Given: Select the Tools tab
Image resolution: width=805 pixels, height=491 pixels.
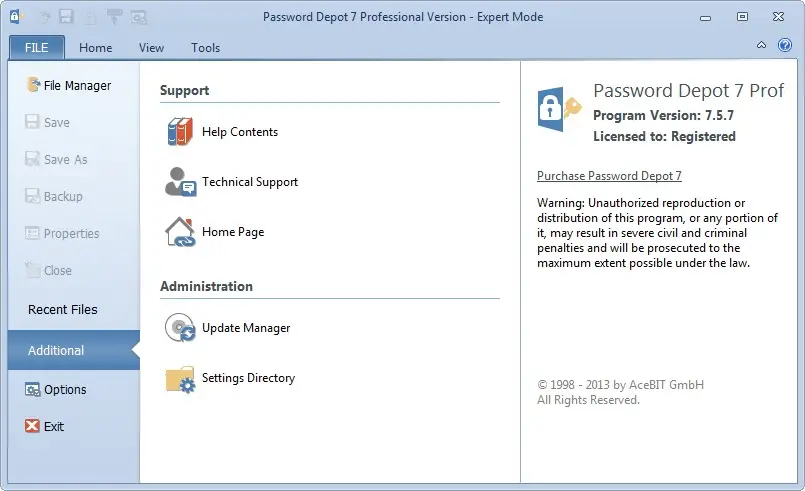Looking at the screenshot, I should (x=205, y=48).
